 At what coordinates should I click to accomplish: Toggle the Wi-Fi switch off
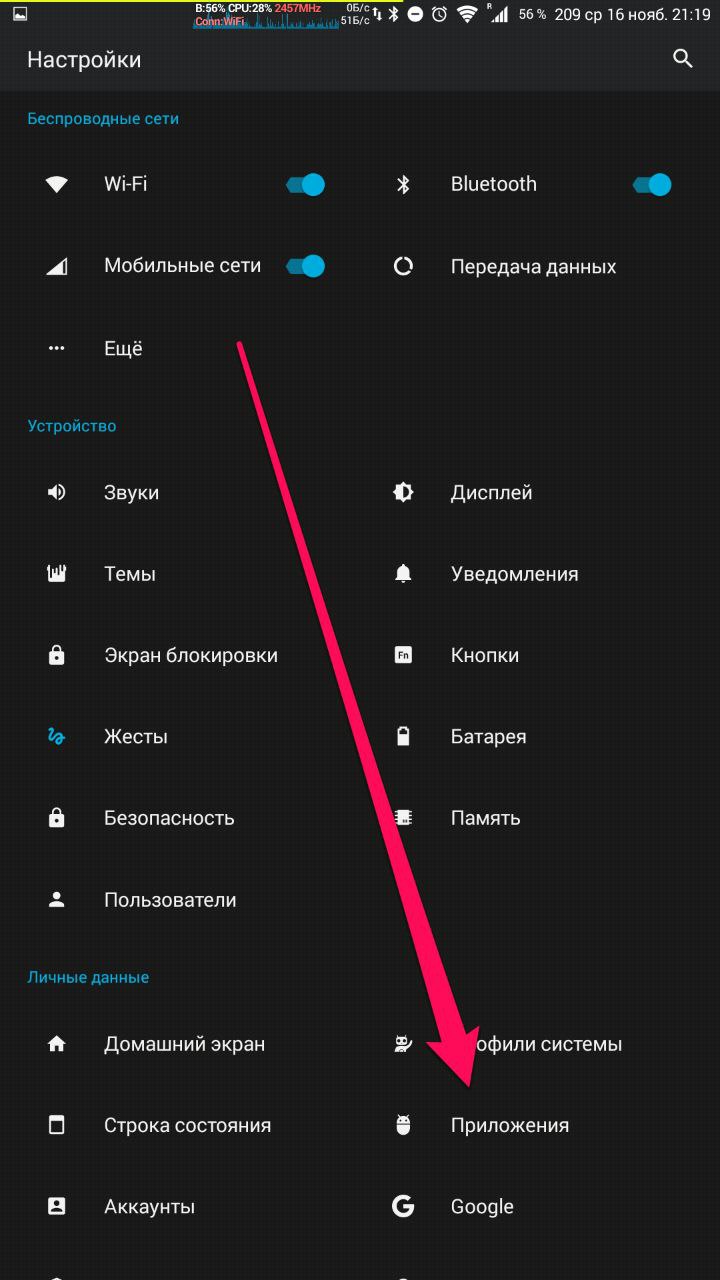click(x=306, y=184)
